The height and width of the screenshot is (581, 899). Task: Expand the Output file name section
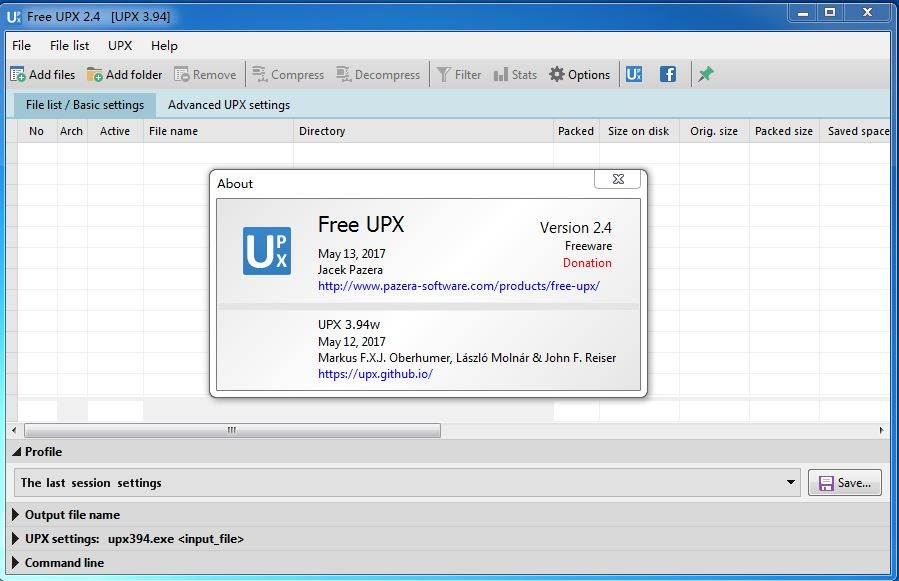point(15,514)
